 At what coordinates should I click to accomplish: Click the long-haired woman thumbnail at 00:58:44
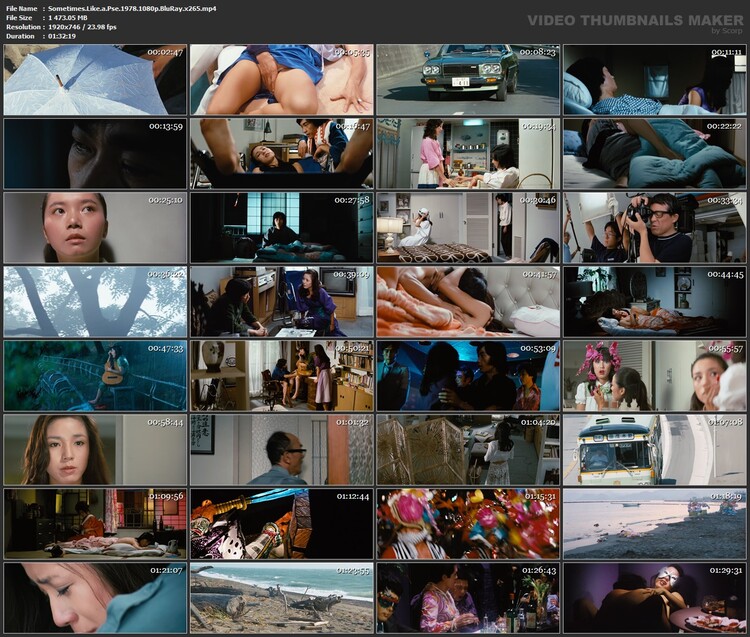point(95,449)
